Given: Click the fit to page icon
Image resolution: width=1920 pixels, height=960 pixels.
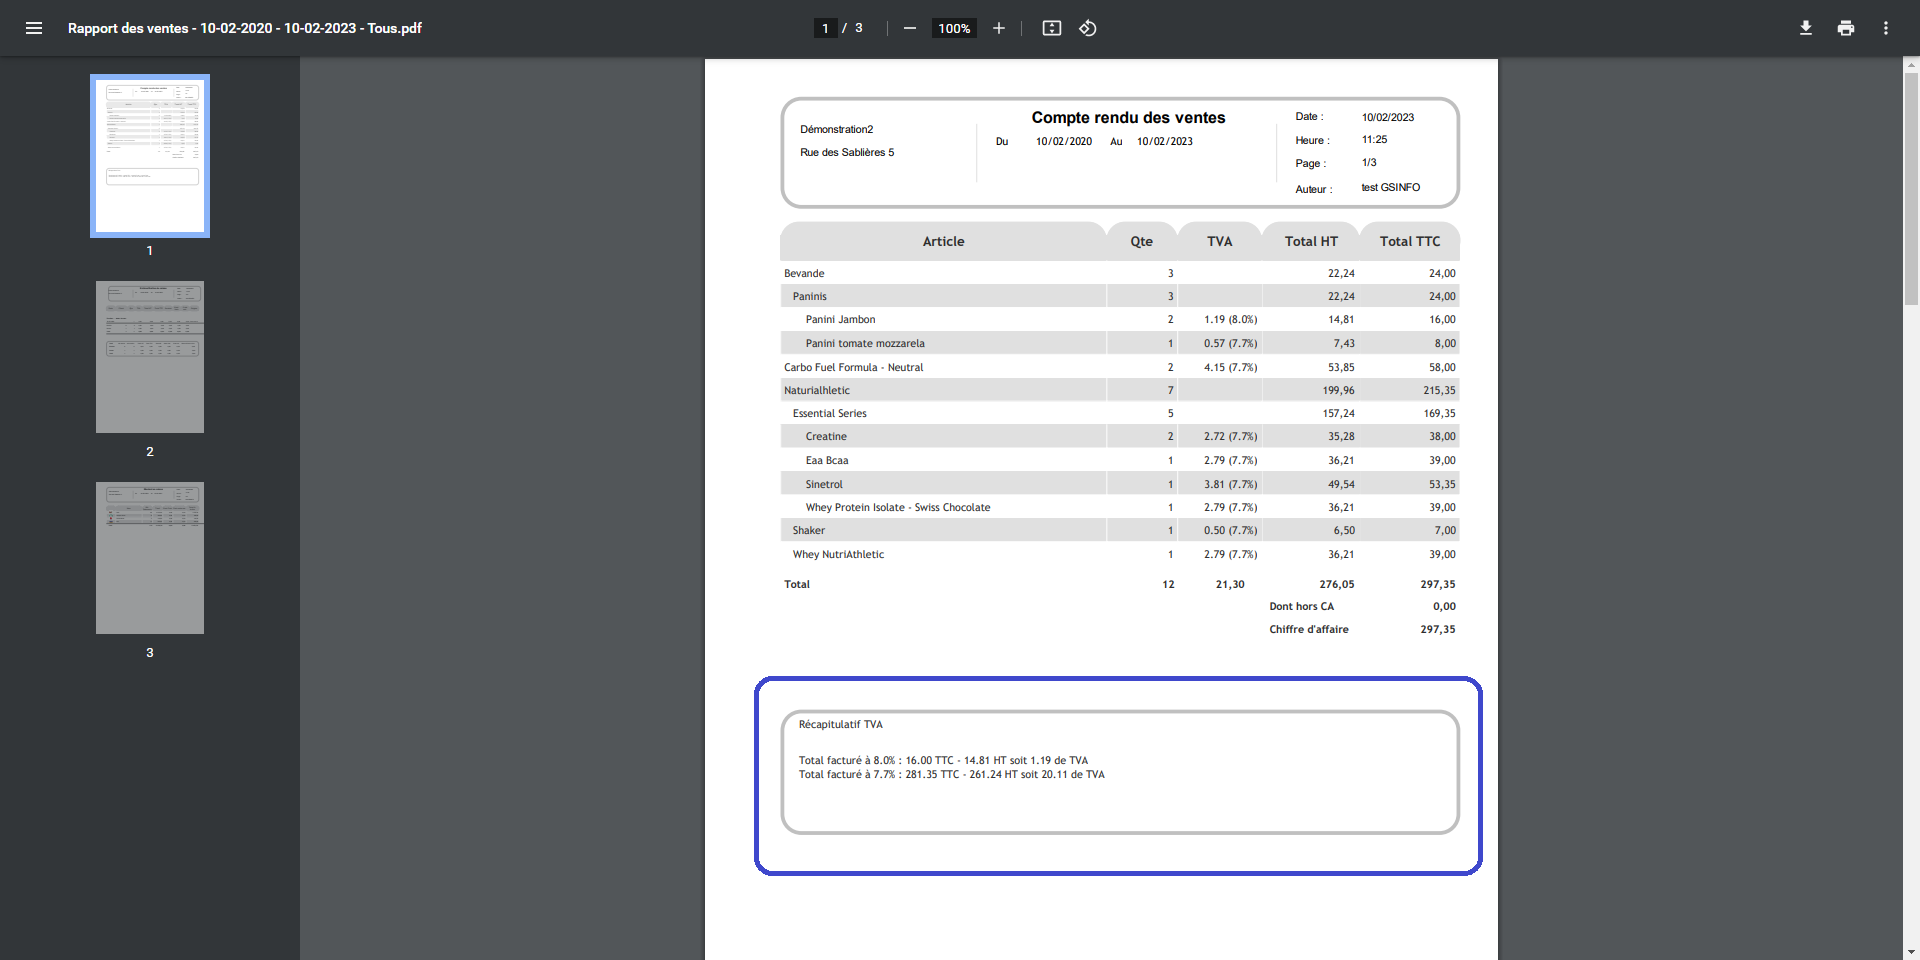Looking at the screenshot, I should (x=1051, y=28).
